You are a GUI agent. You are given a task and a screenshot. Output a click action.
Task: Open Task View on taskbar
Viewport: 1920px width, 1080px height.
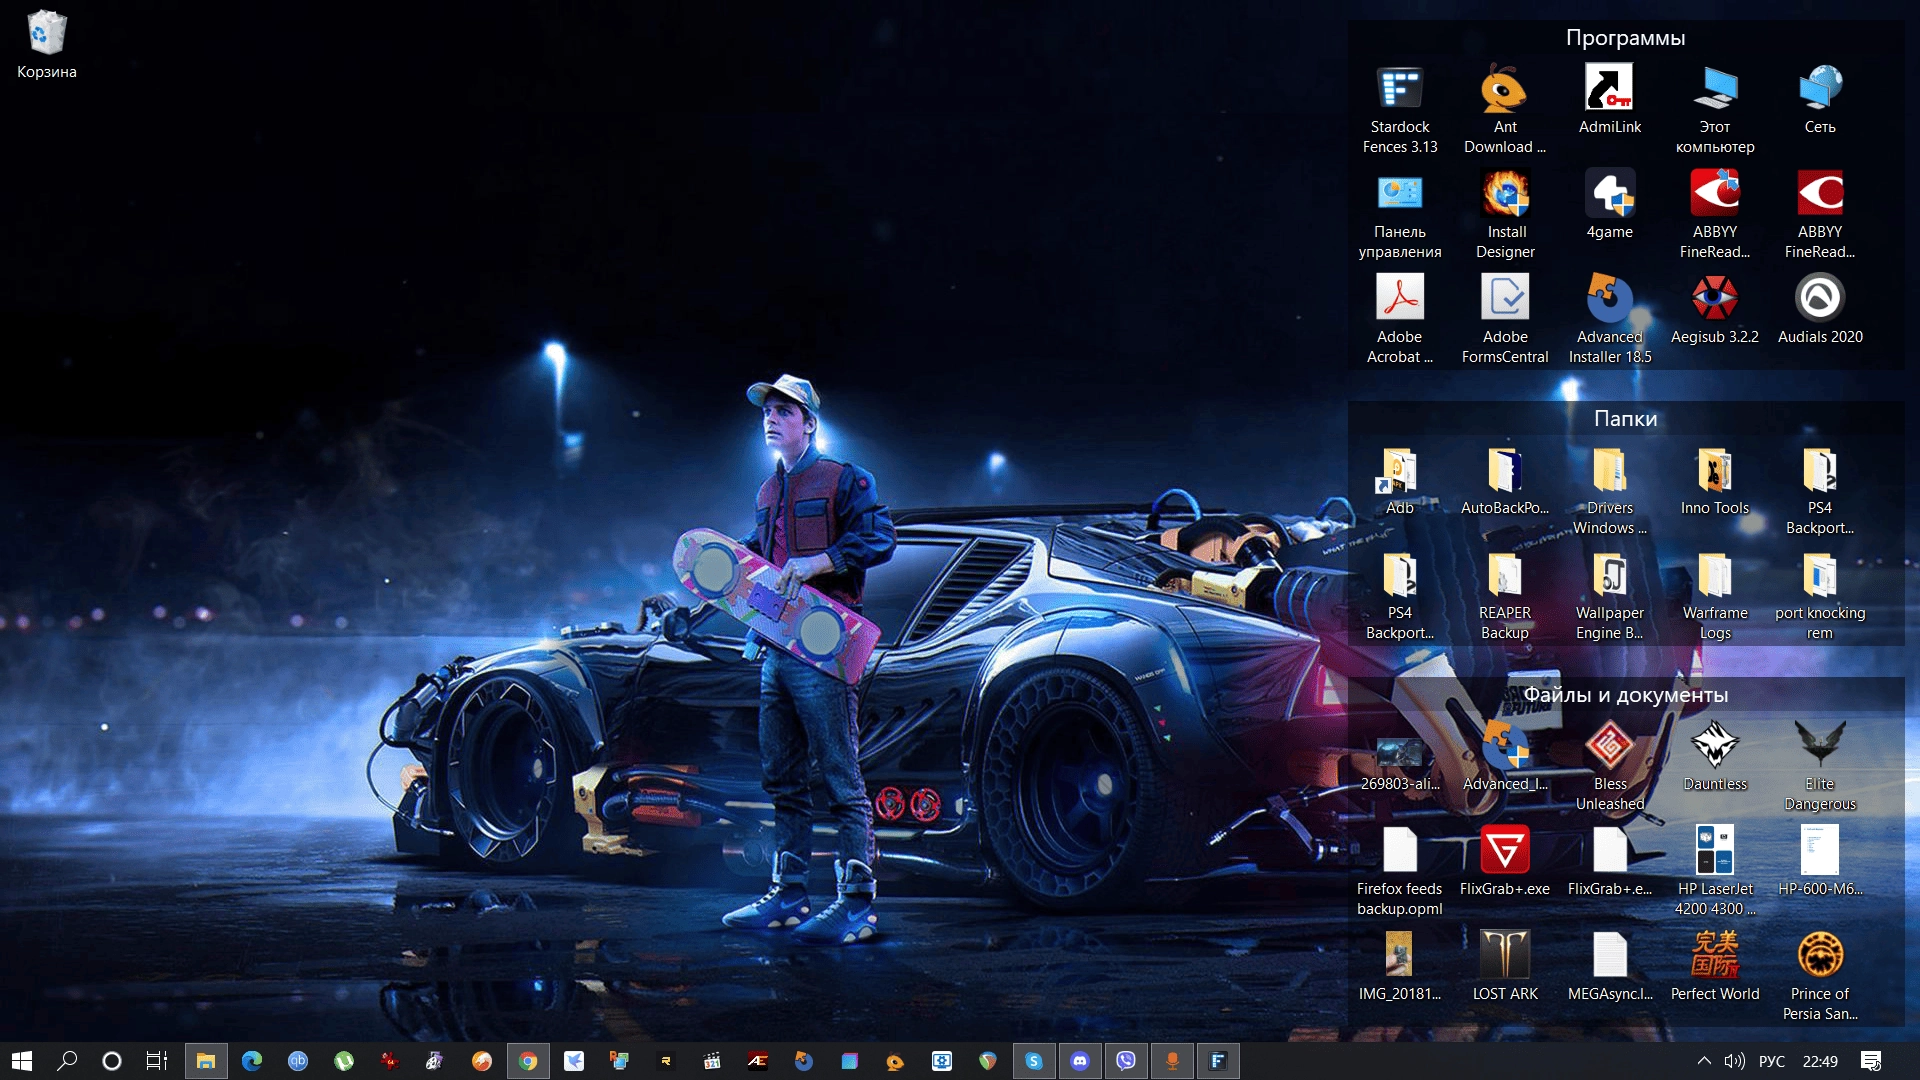coord(157,1061)
